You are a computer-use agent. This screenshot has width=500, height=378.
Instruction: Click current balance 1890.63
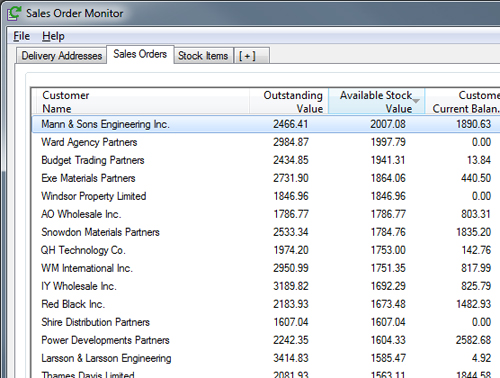coord(474,124)
